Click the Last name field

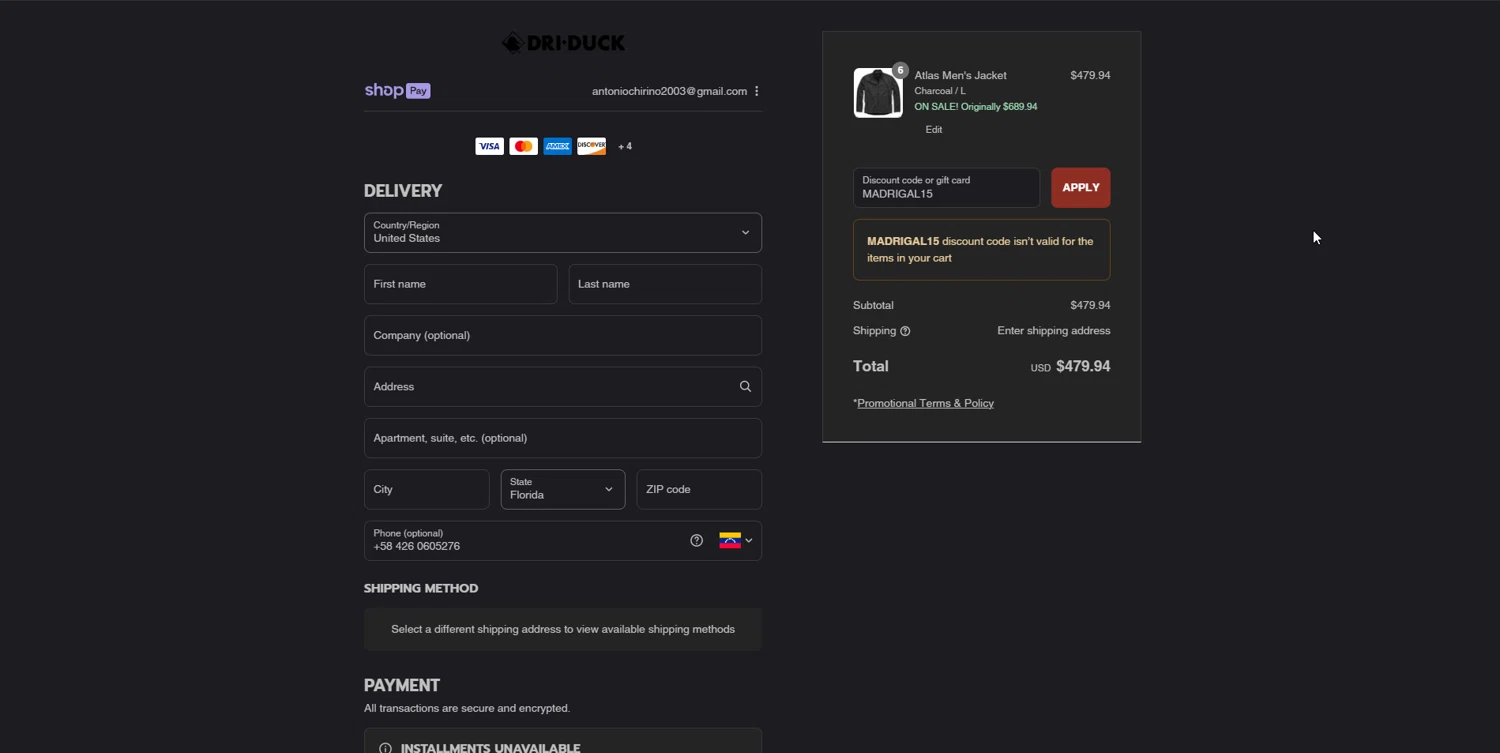(665, 284)
